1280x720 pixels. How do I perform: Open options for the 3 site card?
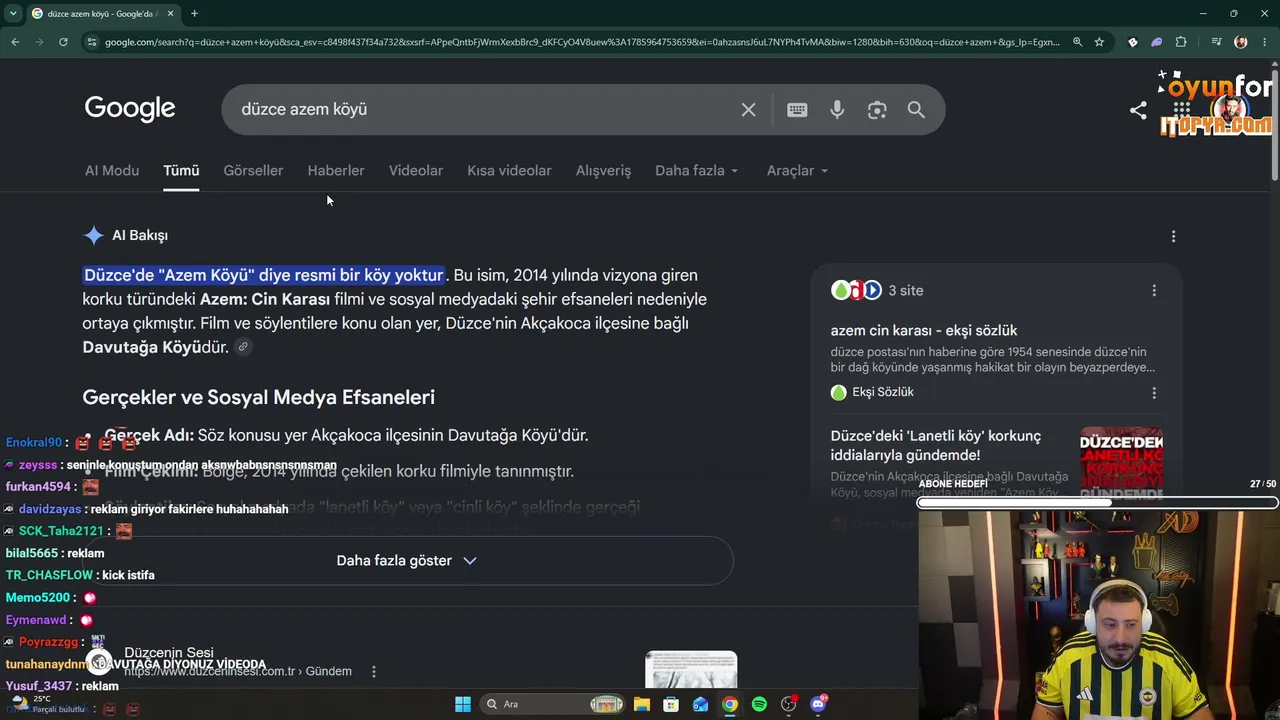coord(1154,290)
